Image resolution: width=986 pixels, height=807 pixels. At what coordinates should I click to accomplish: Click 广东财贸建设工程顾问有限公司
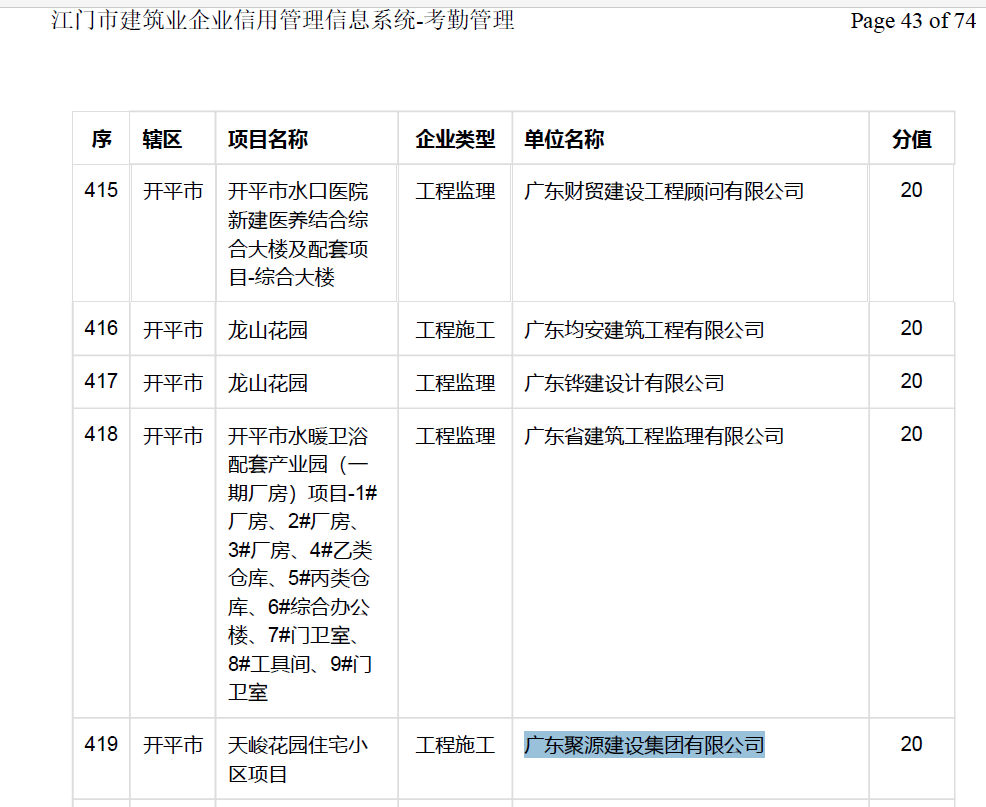tap(664, 191)
